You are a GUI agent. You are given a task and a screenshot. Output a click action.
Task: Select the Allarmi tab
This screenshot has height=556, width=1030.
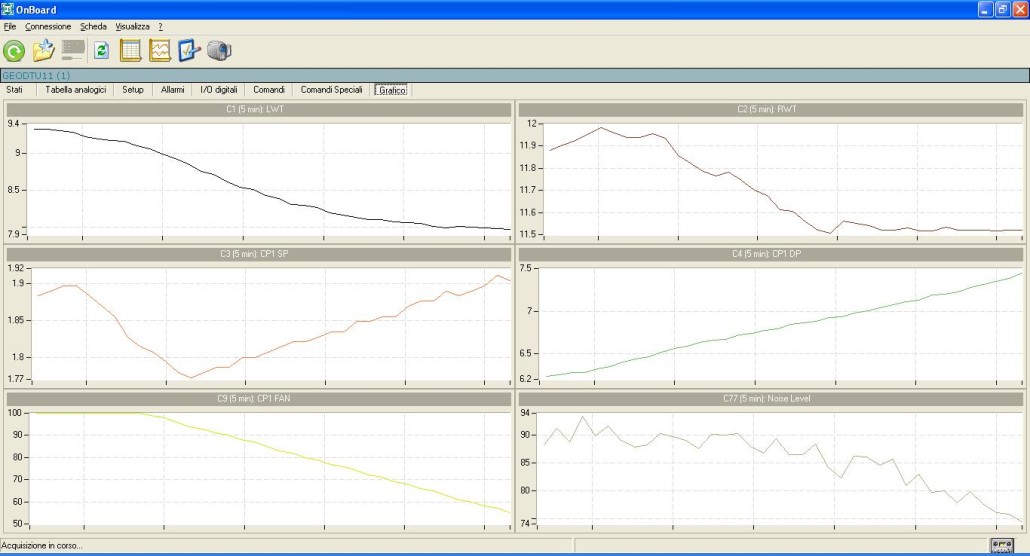tap(172, 90)
